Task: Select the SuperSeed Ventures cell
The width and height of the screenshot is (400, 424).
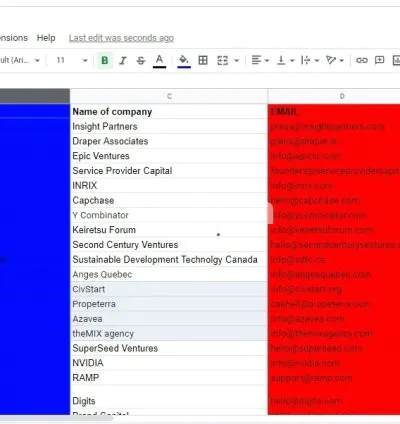Action: tap(169, 348)
